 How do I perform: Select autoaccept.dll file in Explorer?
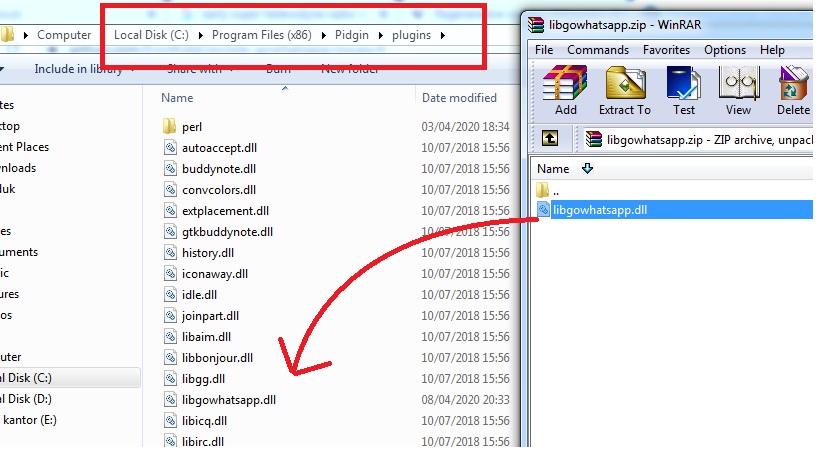[x=219, y=148]
